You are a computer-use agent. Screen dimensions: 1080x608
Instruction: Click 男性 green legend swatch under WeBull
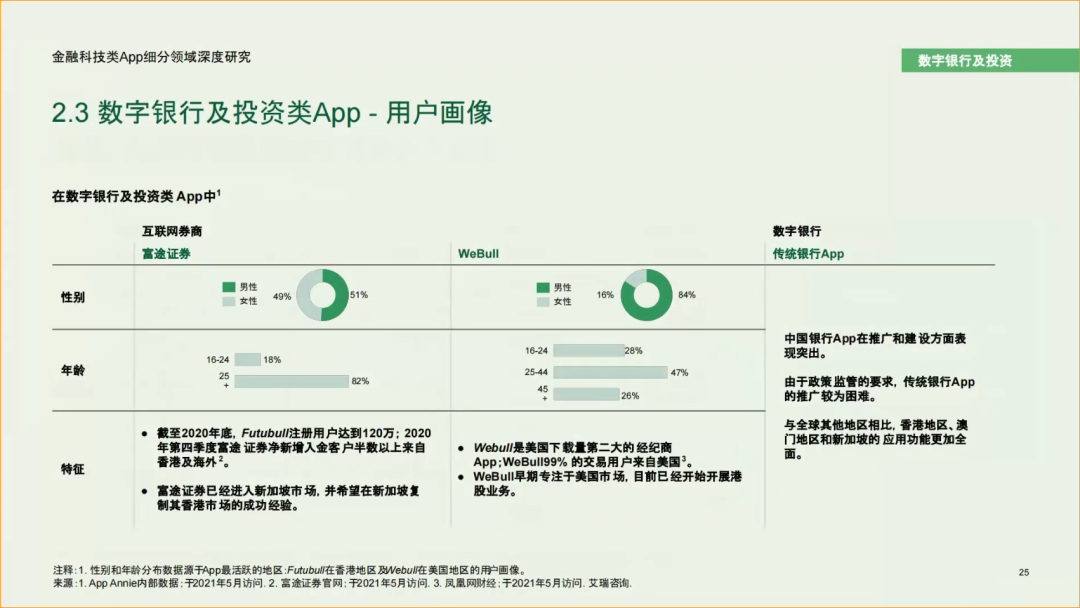click(543, 287)
